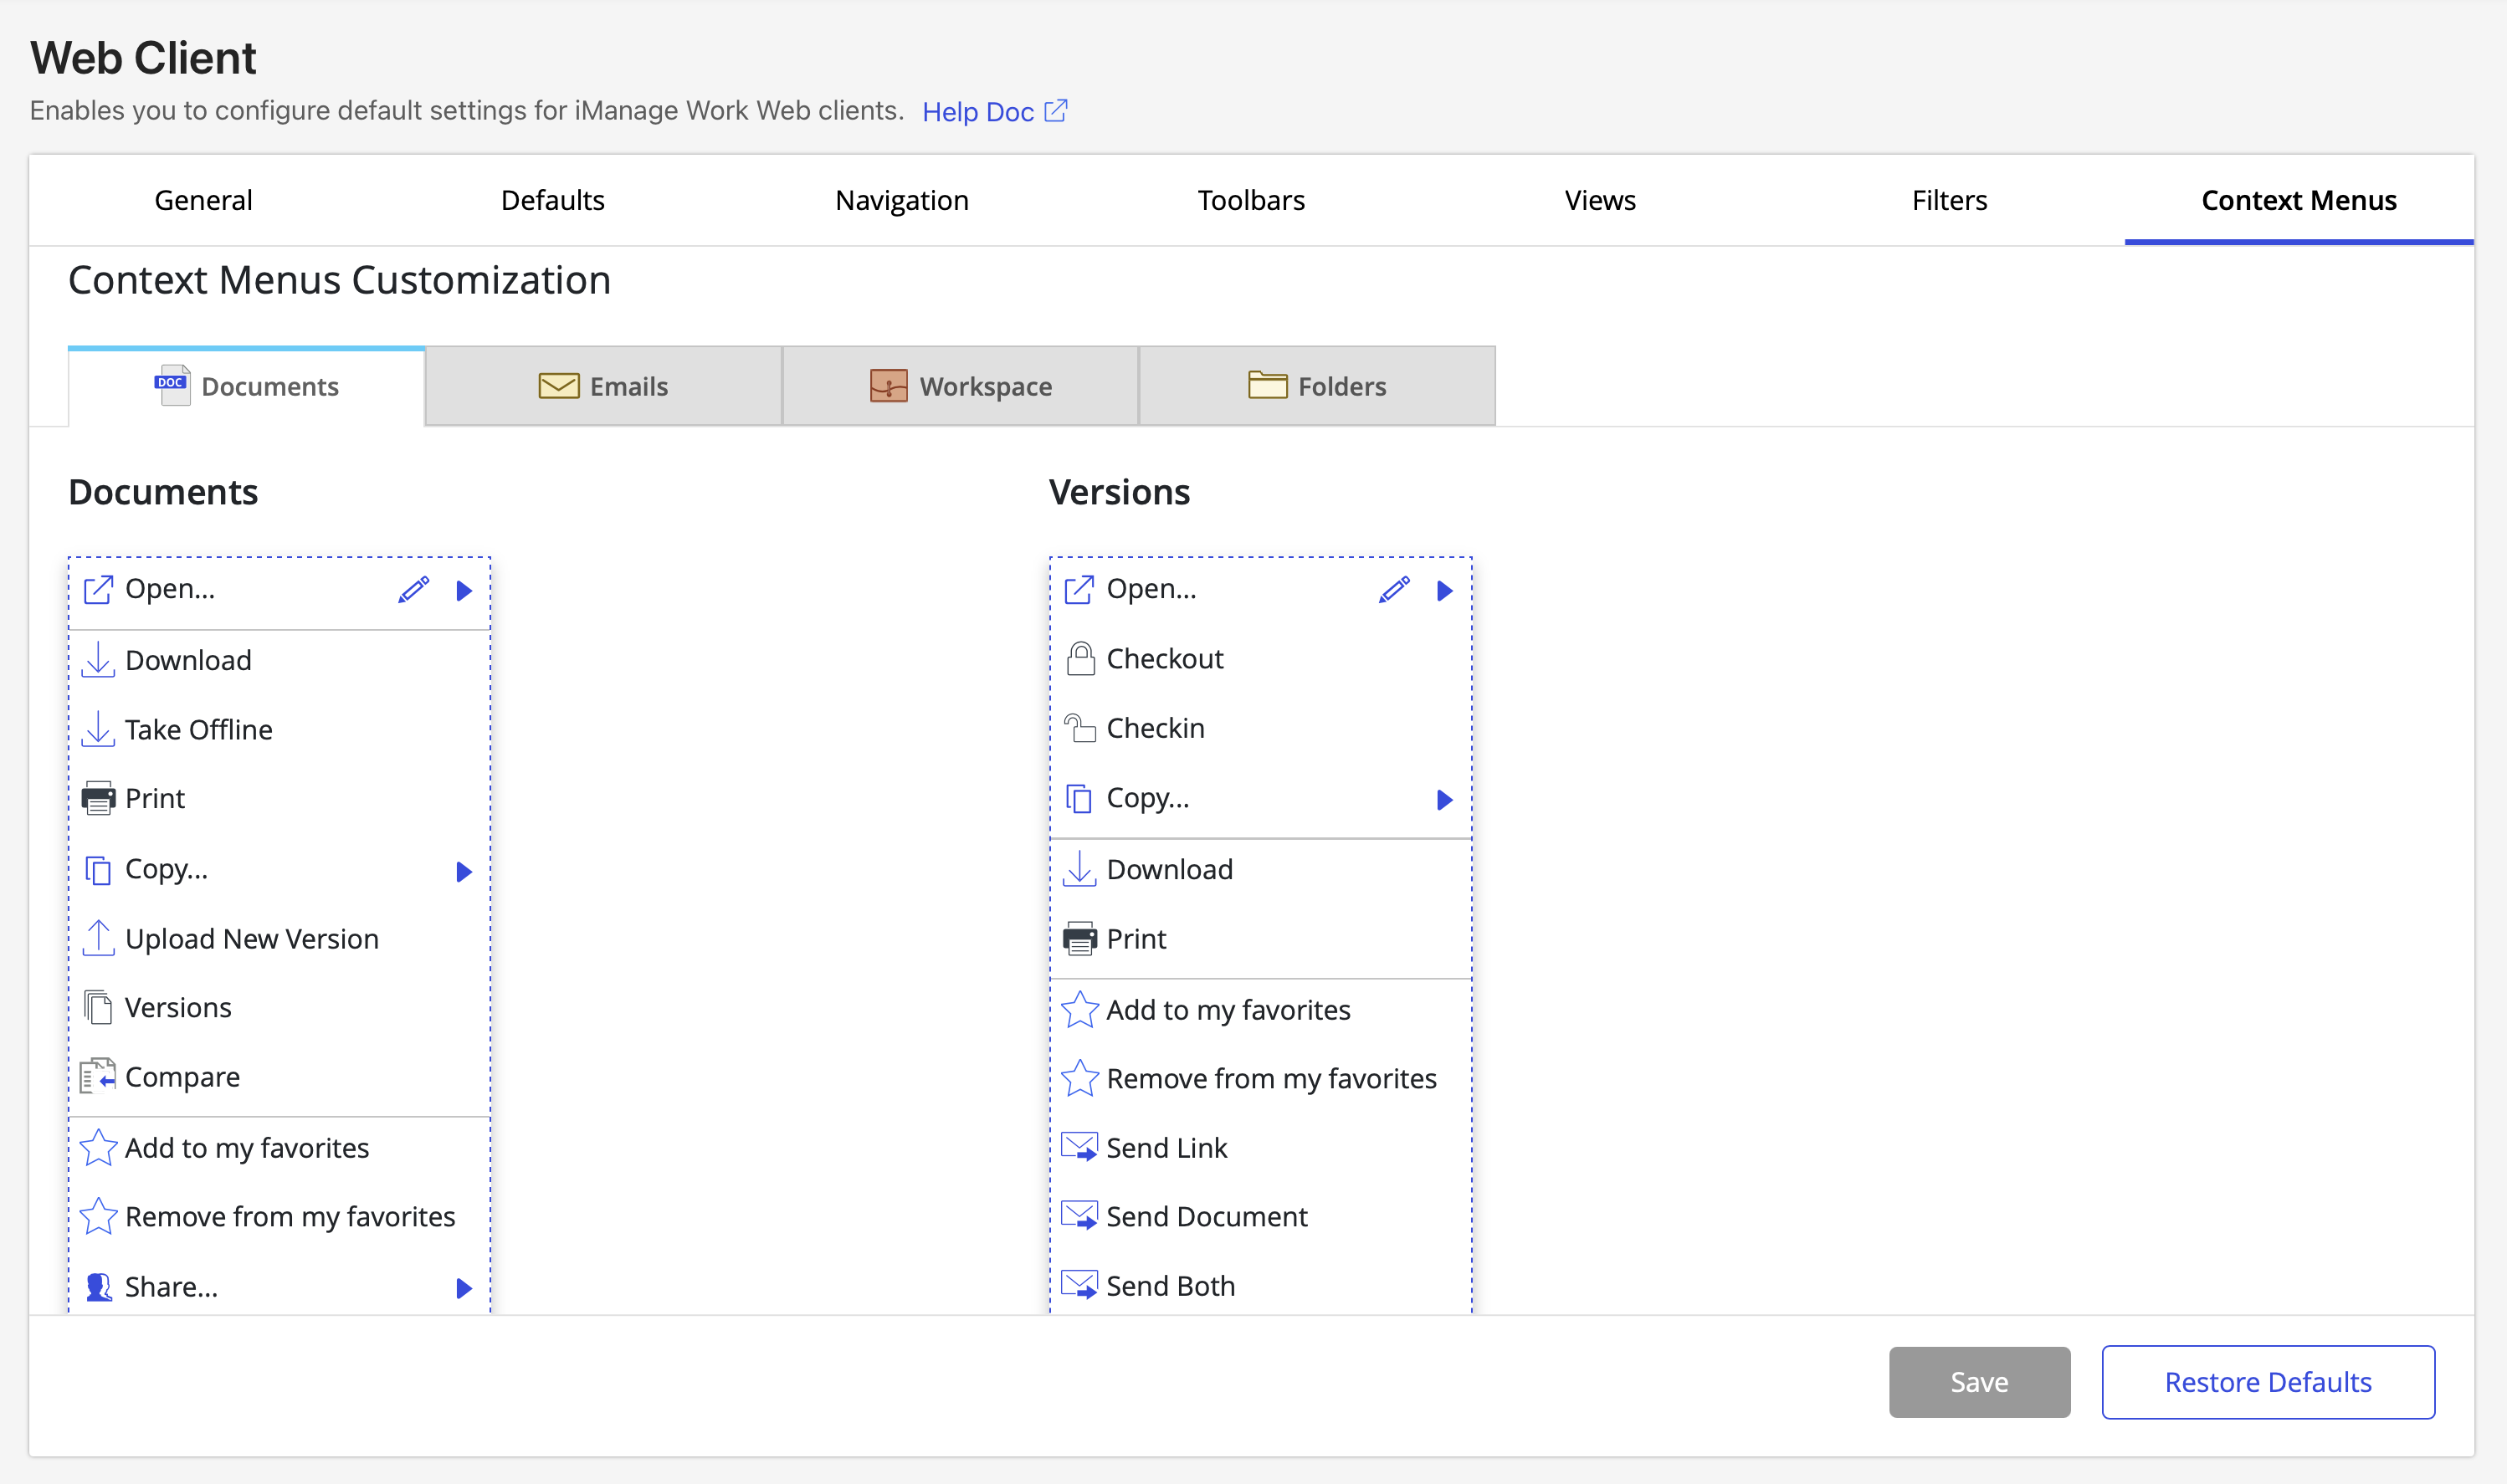Expand the Share submenu arrow in Documents

[464, 1288]
